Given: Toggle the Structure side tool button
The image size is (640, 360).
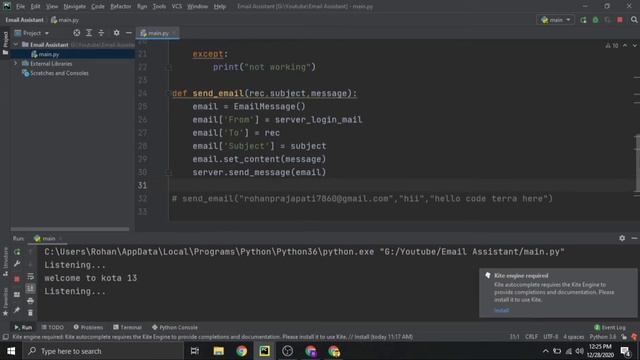Looking at the screenshot, I should click(x=5, y=262).
